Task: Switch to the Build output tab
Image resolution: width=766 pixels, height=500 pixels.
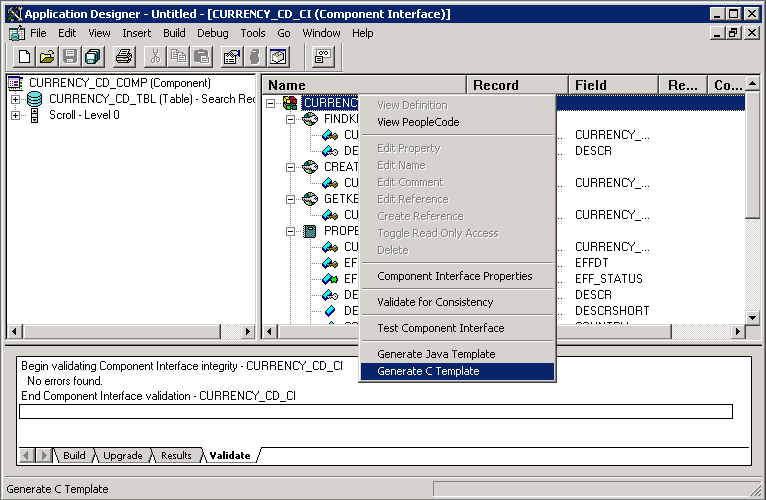Action: click(74, 455)
